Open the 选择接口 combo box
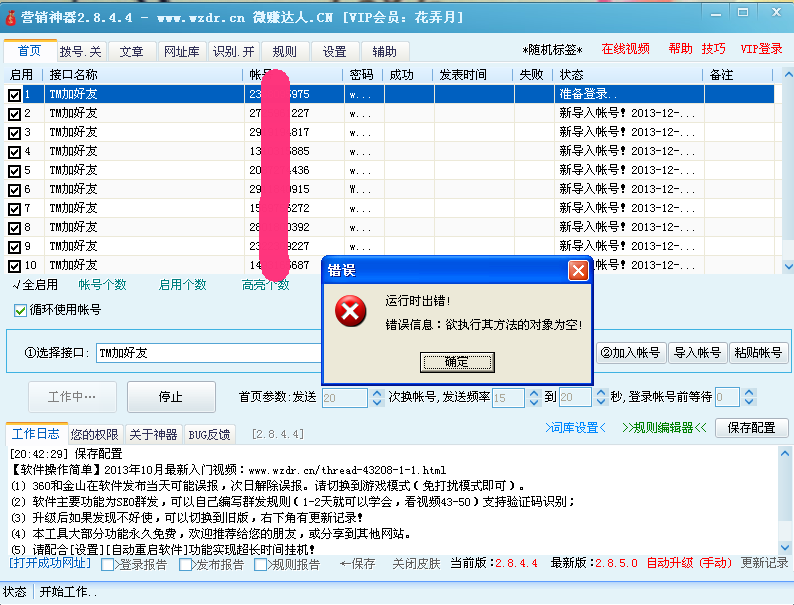The image size is (794, 605). coord(209,353)
